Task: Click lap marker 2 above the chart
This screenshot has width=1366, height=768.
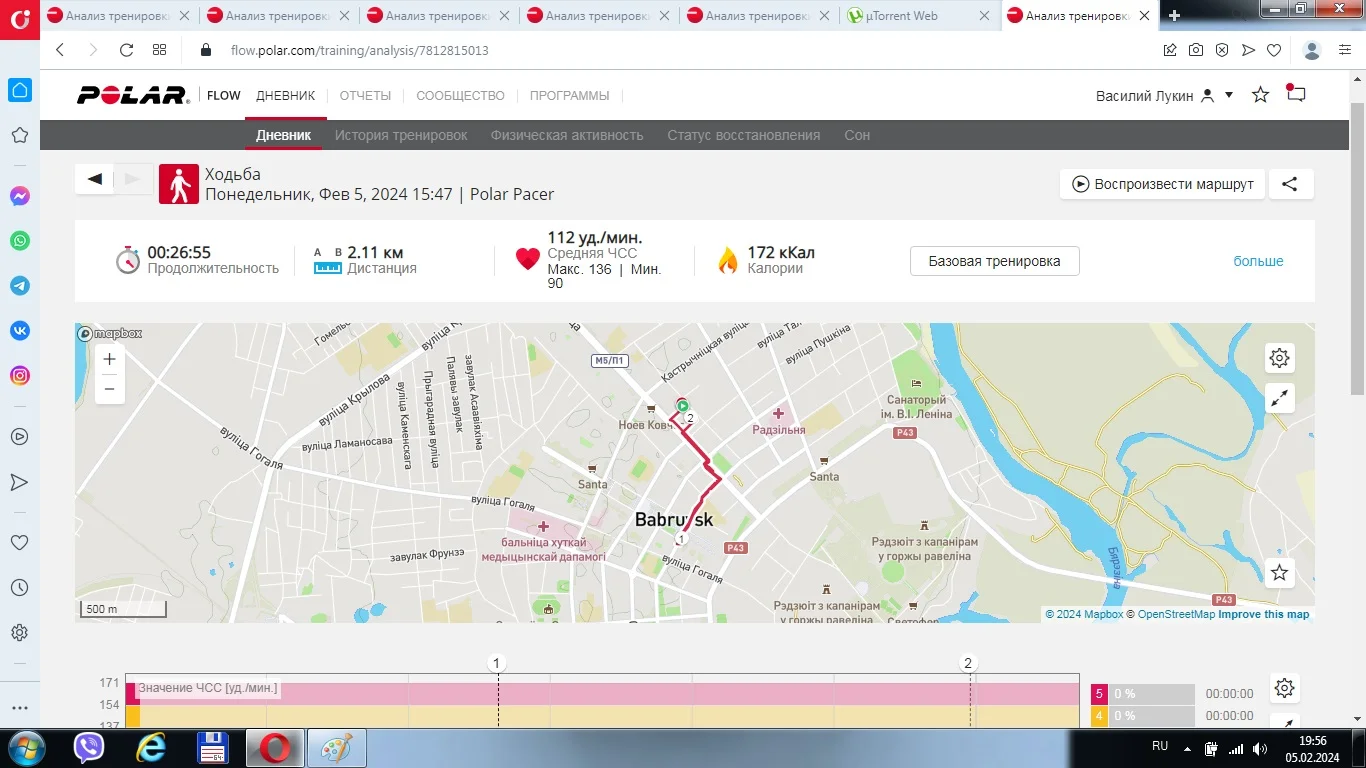Action: click(x=967, y=663)
